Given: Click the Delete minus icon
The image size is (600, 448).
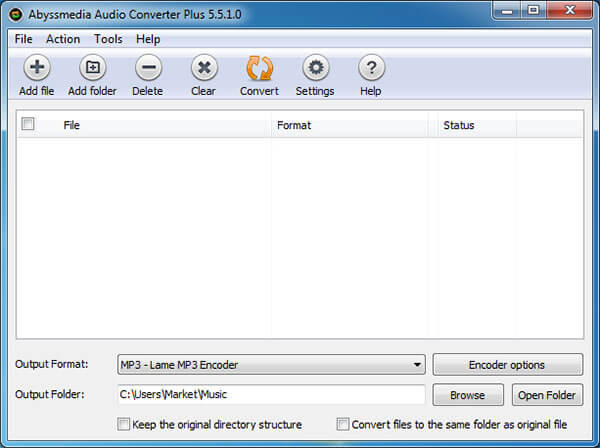Looking at the screenshot, I should [148, 67].
